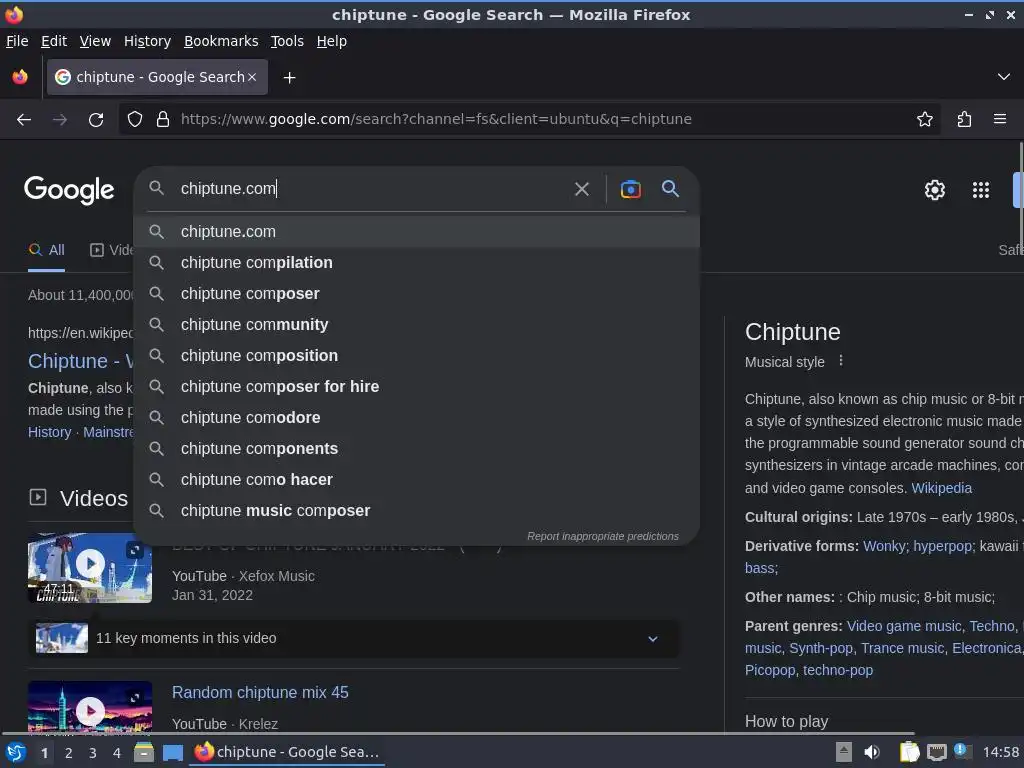Click Report inappropriate predictions link
1024x768 pixels.
pos(603,536)
